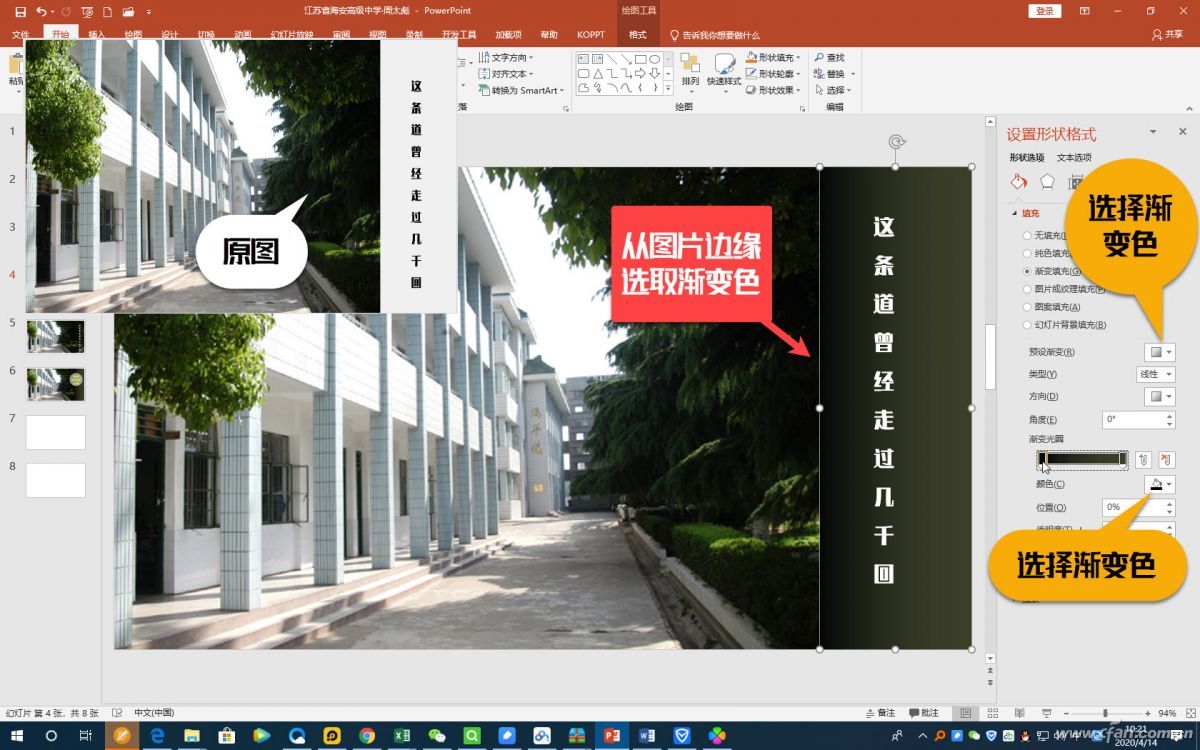
Task: Click Convert to SmartArt button
Action: click(522, 90)
